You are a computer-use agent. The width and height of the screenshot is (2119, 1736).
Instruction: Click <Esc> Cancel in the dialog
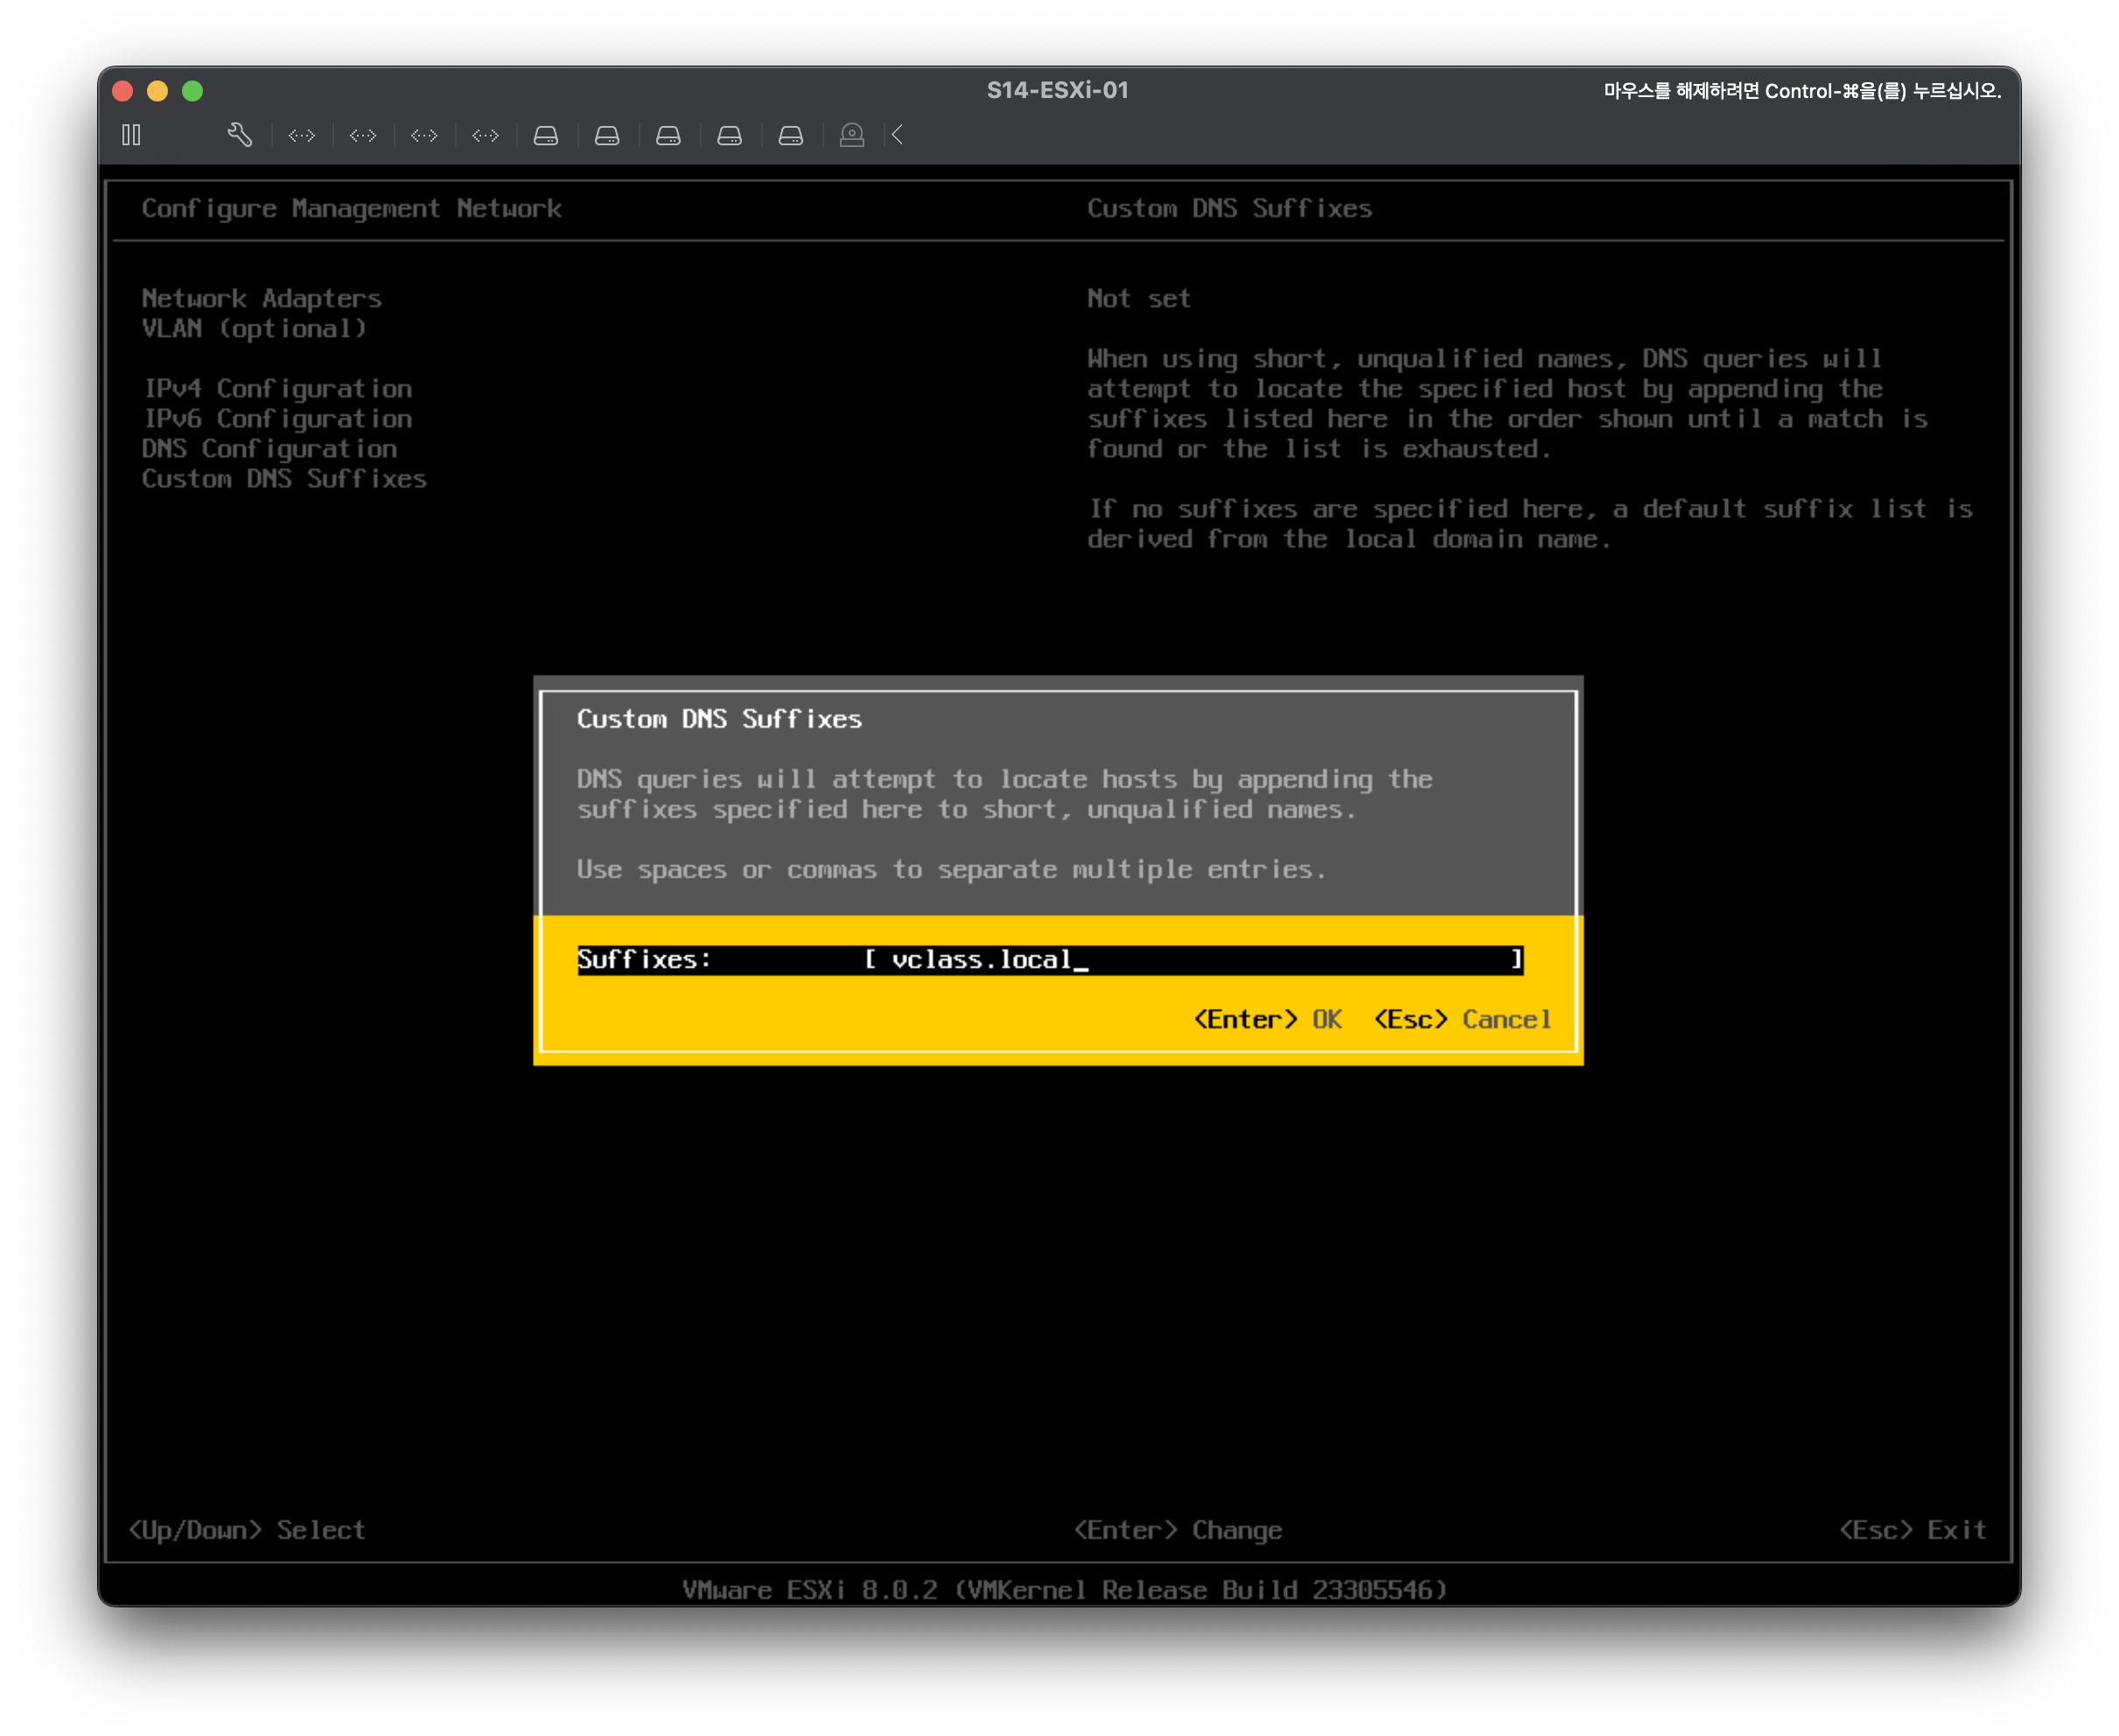[1462, 1019]
